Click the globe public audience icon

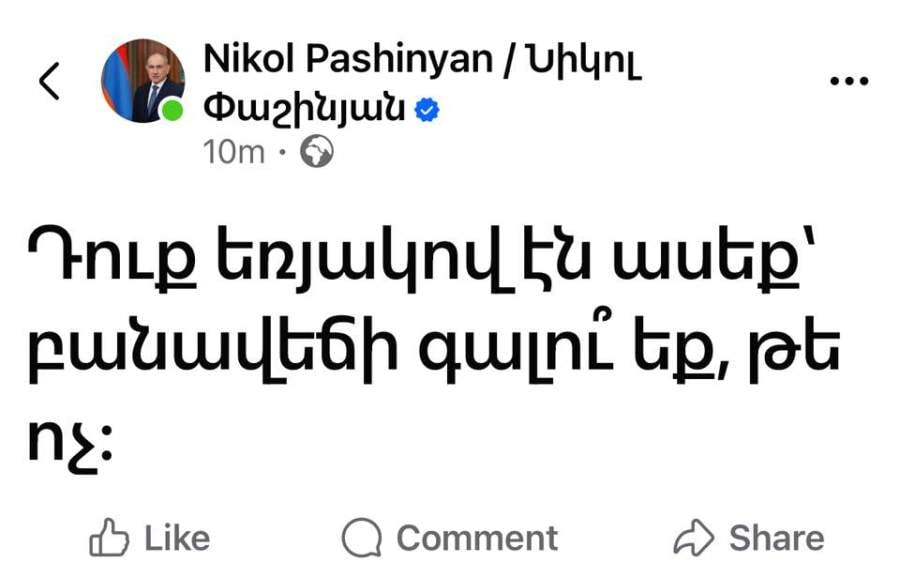317,152
